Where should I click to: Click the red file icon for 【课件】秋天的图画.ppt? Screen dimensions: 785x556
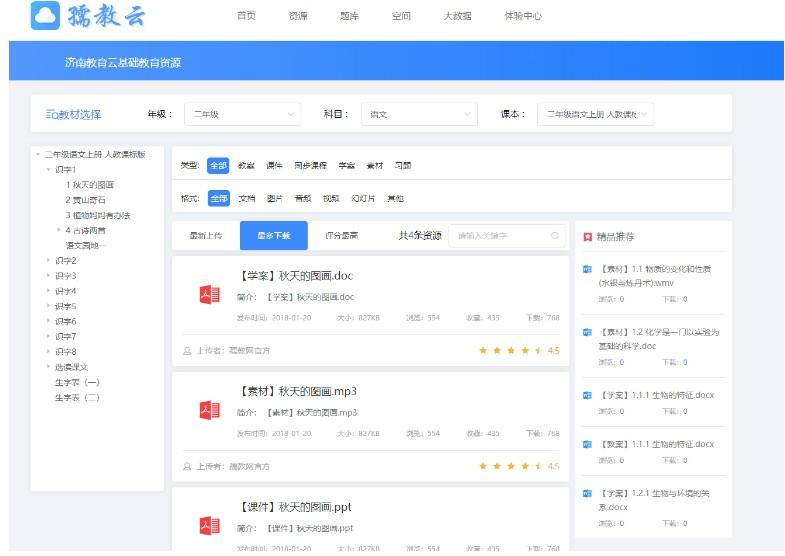tap(209, 526)
